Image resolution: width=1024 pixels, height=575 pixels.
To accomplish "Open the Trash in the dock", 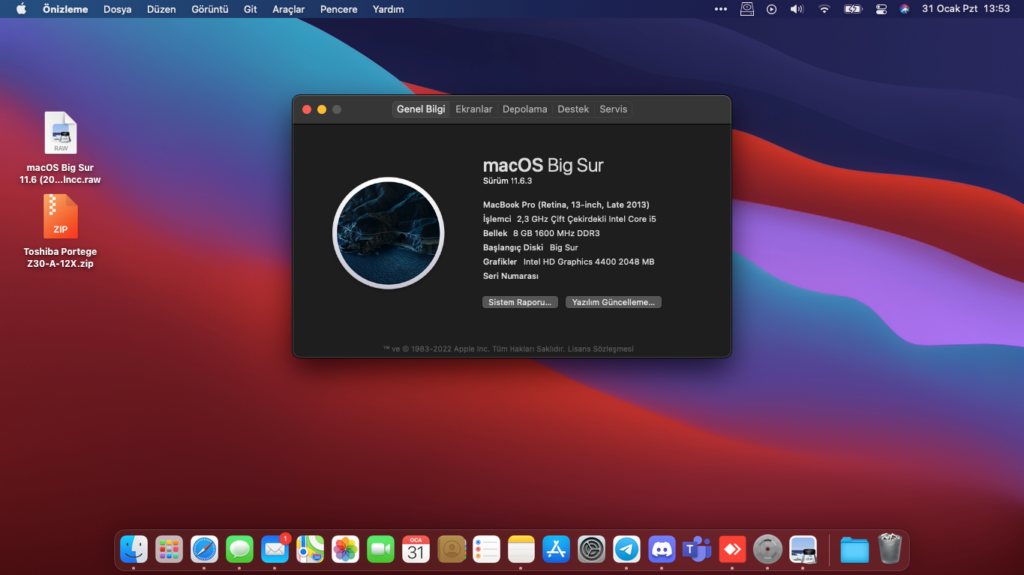I will pyautogui.click(x=889, y=548).
